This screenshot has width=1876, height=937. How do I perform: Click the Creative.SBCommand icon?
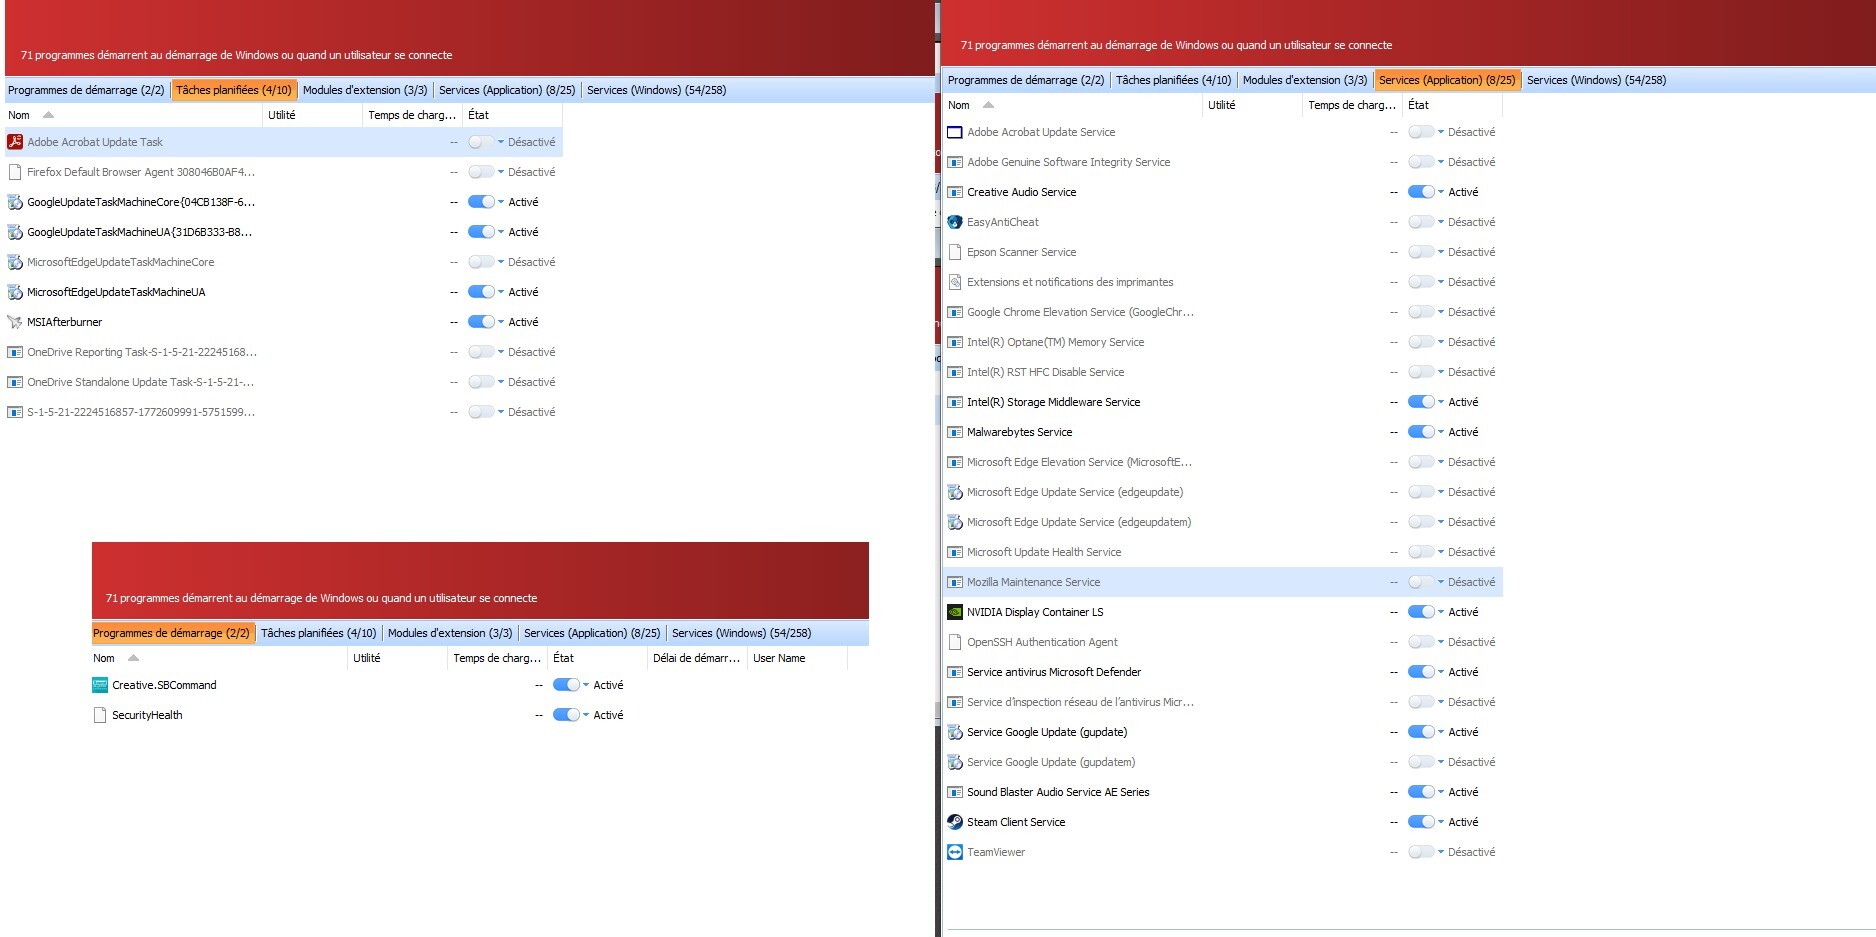click(x=100, y=685)
